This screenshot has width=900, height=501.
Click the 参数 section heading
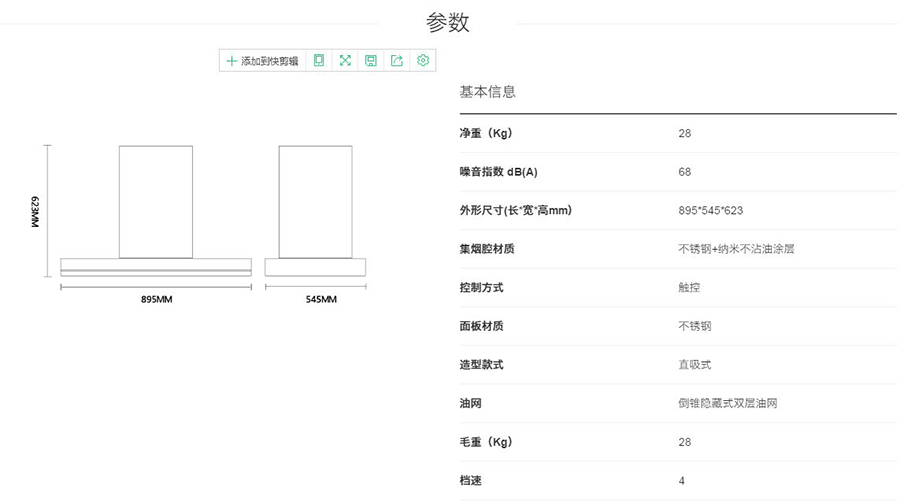coord(447,23)
